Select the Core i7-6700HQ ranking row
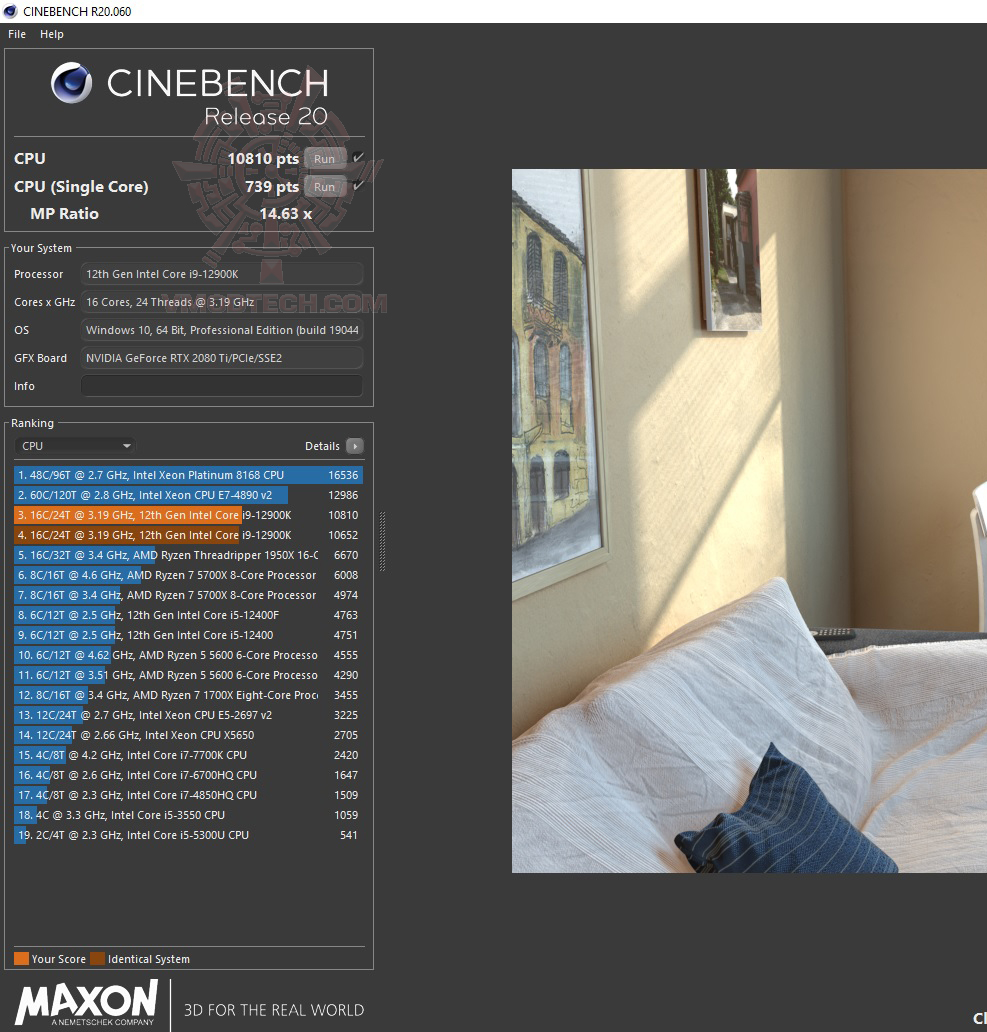Image resolution: width=987 pixels, height=1032 pixels. coord(188,775)
